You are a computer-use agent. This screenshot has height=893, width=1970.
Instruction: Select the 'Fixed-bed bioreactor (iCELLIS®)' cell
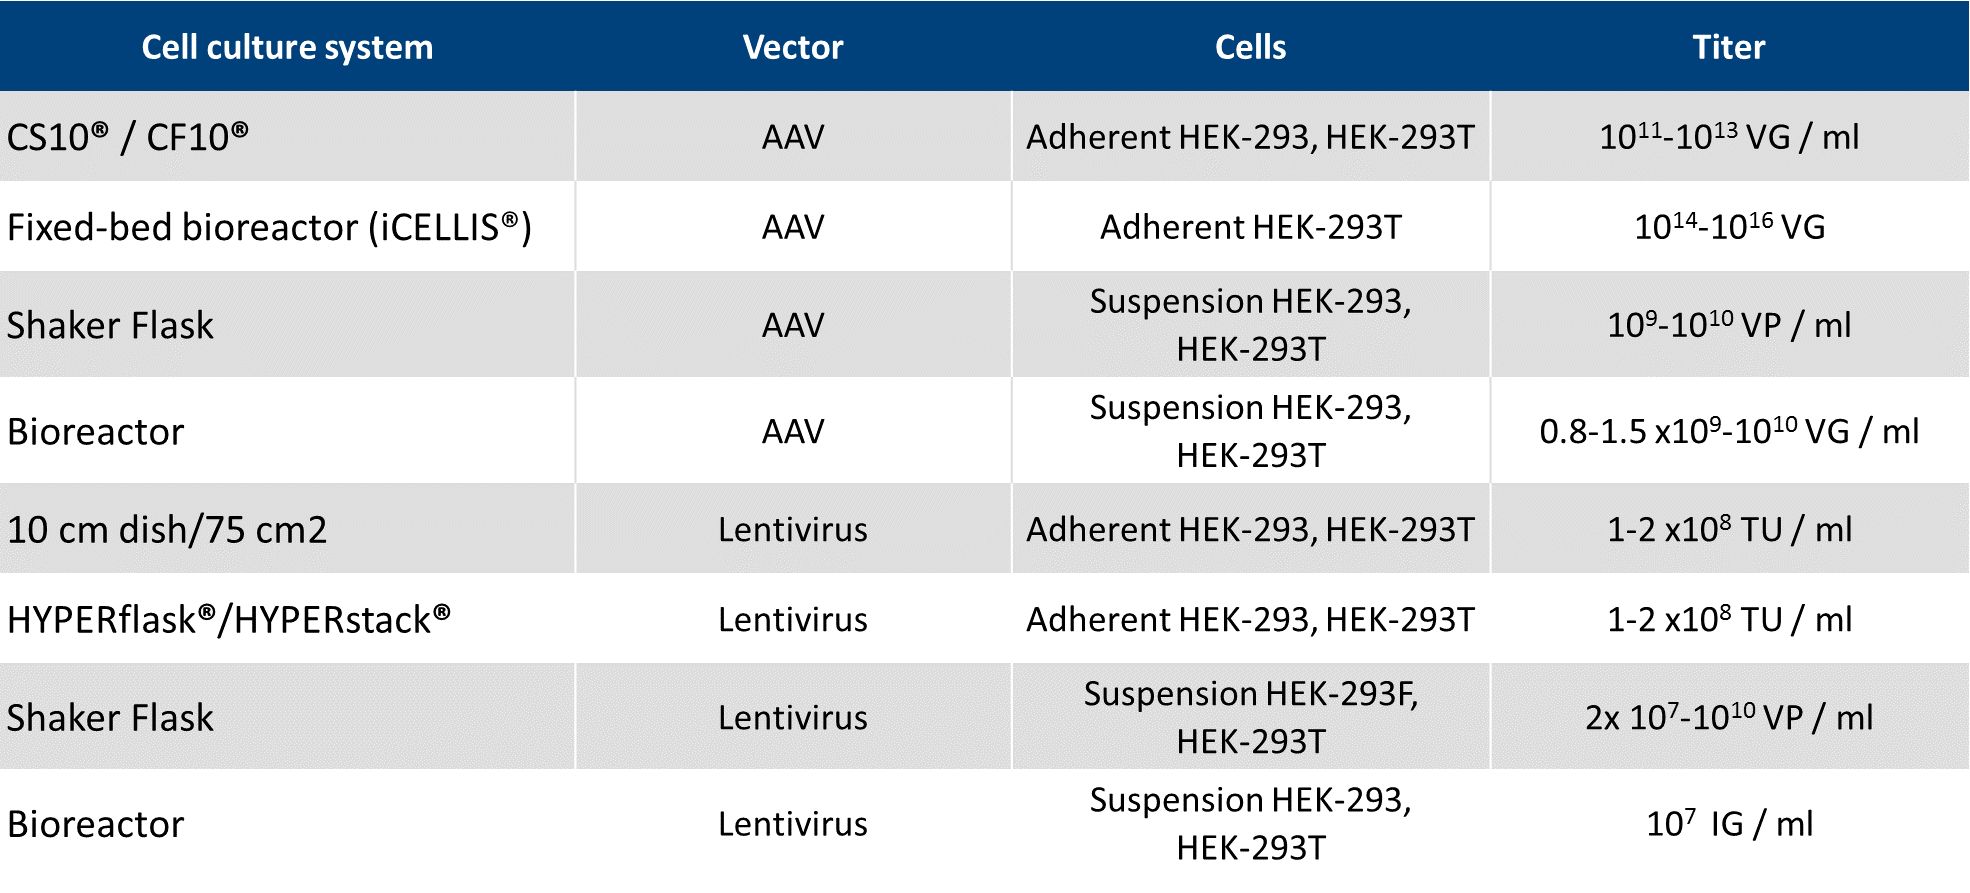[269, 227]
